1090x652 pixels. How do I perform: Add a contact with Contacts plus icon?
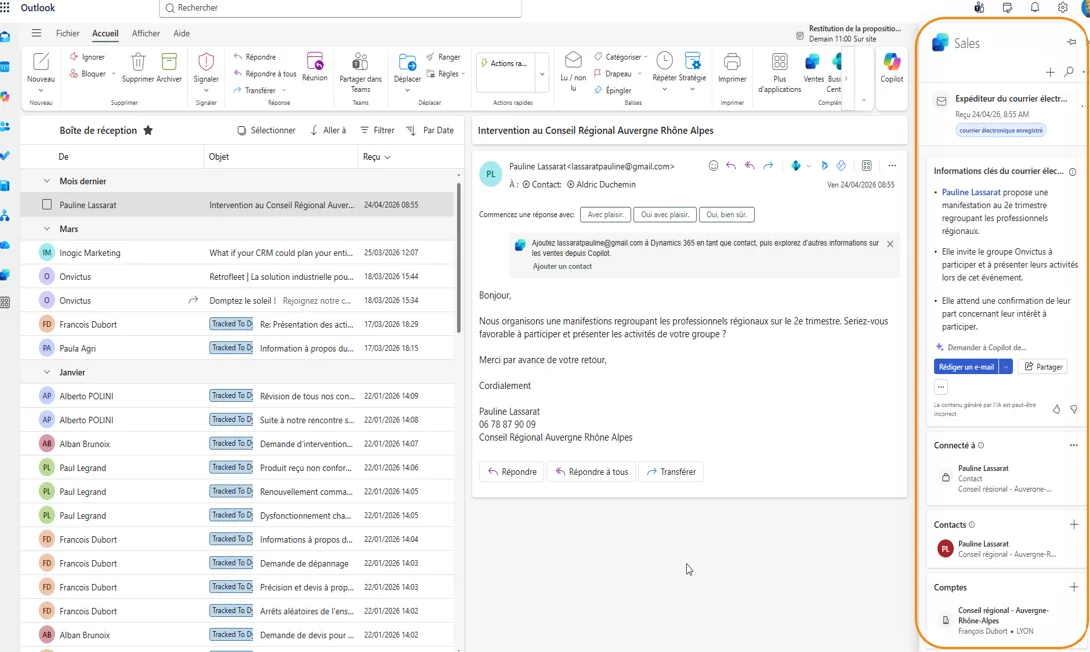coord(1074,524)
